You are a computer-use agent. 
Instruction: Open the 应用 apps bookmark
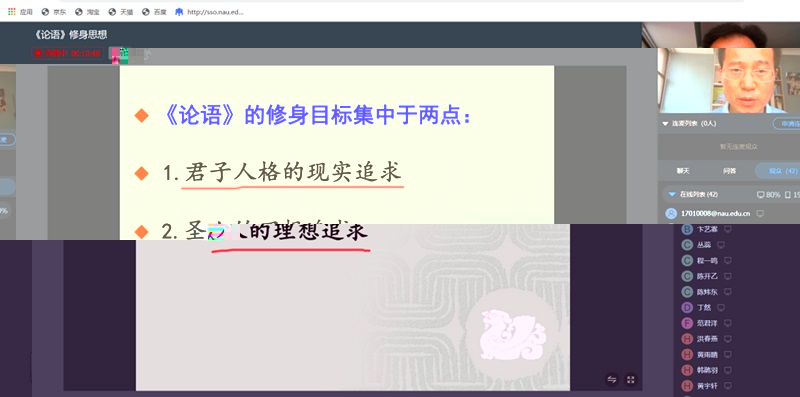pos(20,12)
